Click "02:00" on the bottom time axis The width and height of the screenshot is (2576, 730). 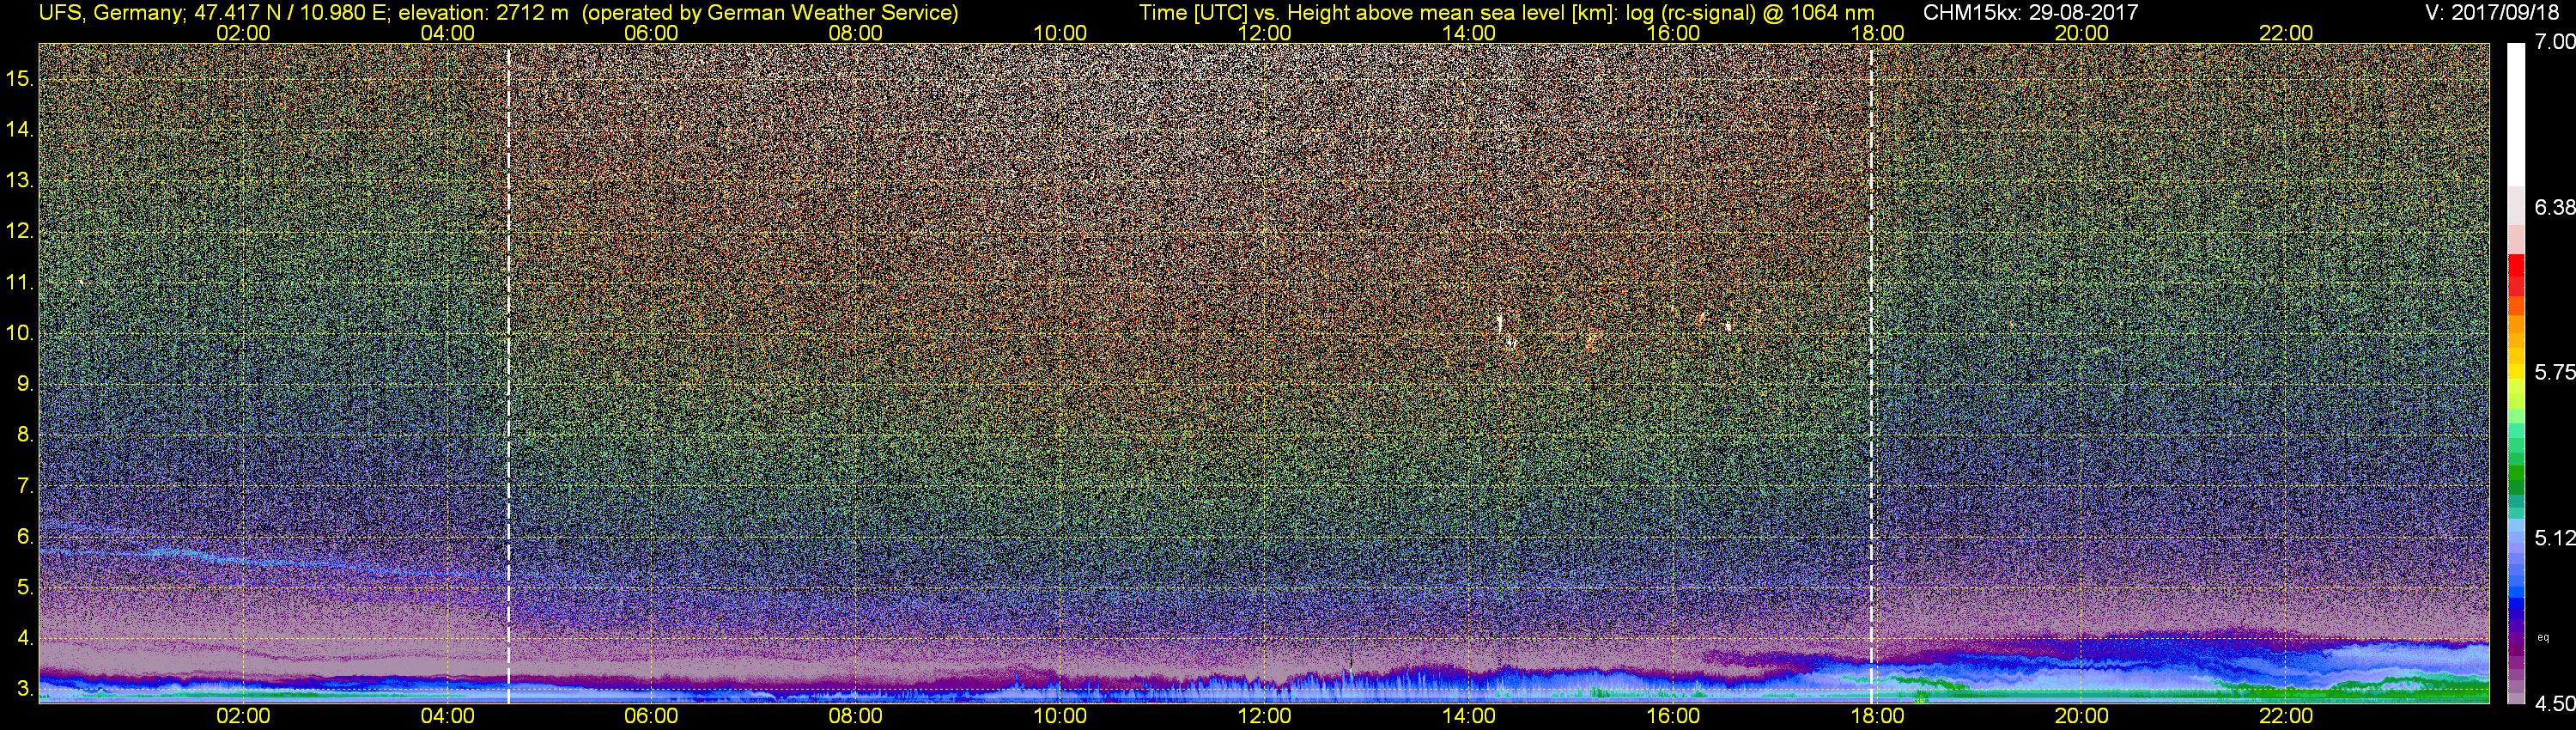click(x=243, y=716)
